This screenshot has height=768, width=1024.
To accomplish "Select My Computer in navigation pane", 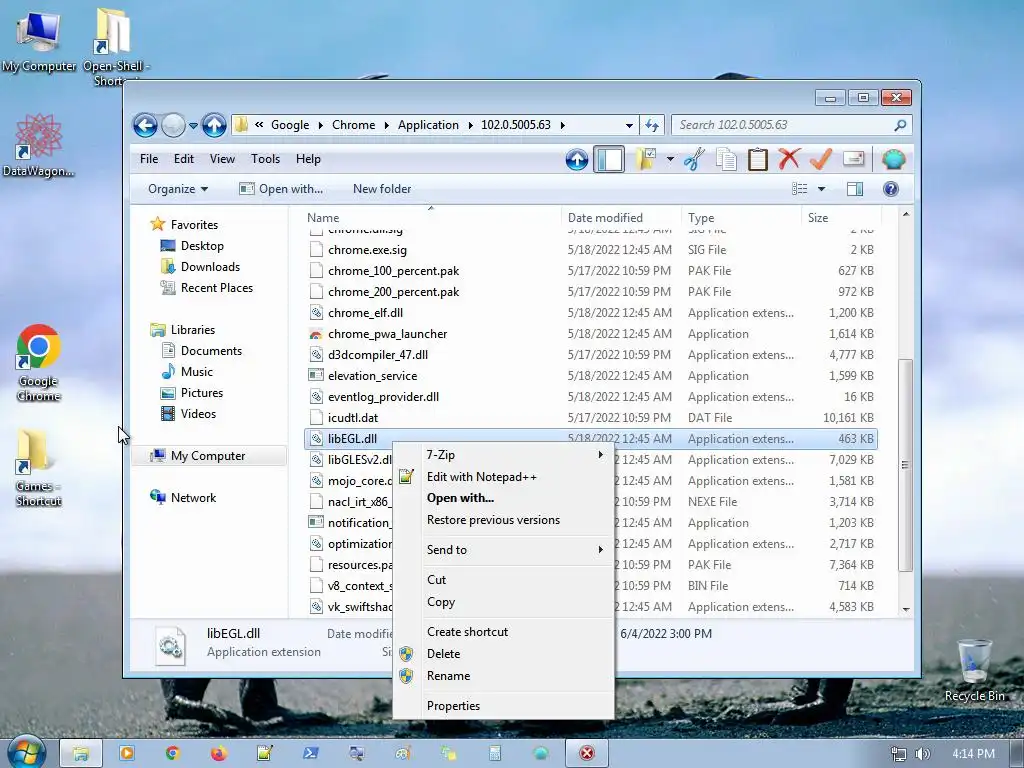I will tap(209, 456).
